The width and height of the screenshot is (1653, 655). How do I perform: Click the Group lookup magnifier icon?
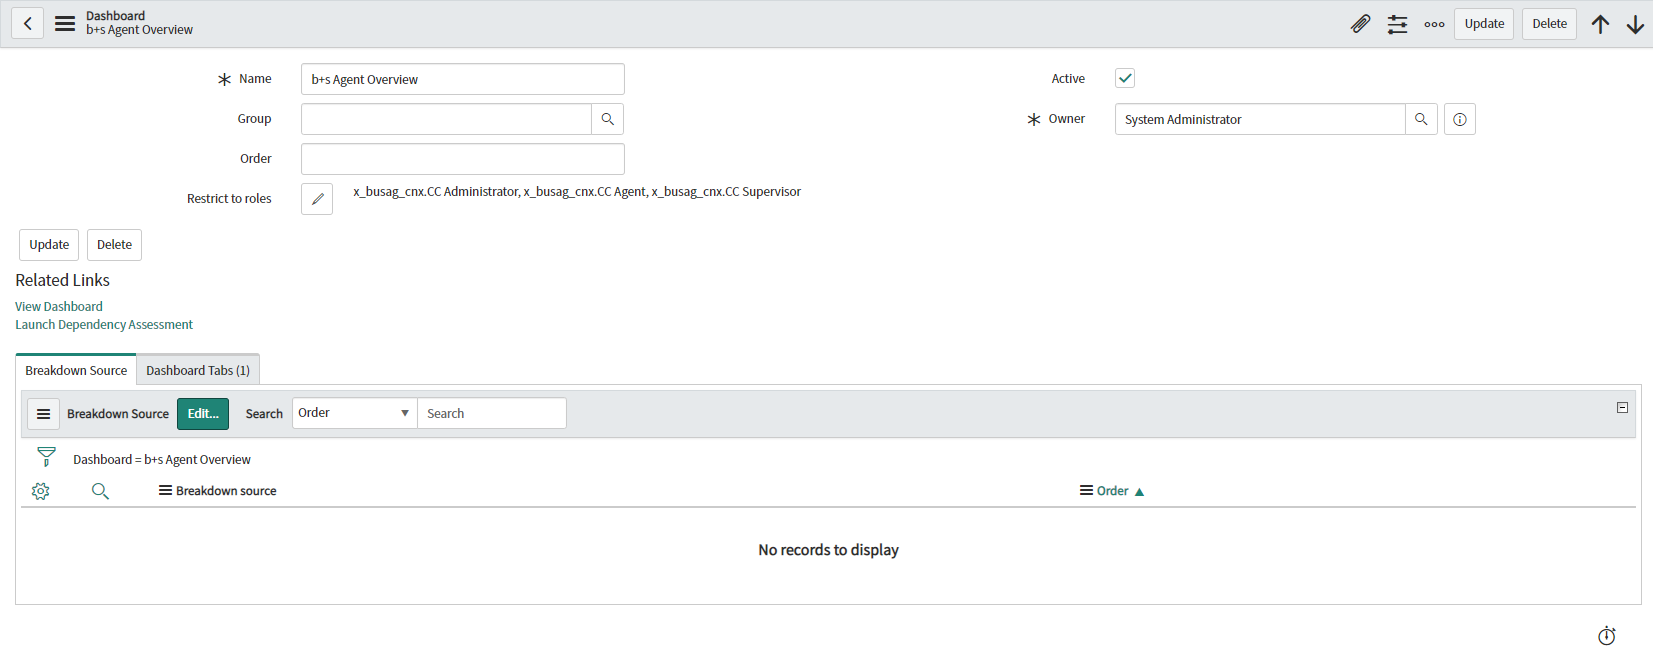click(x=607, y=119)
